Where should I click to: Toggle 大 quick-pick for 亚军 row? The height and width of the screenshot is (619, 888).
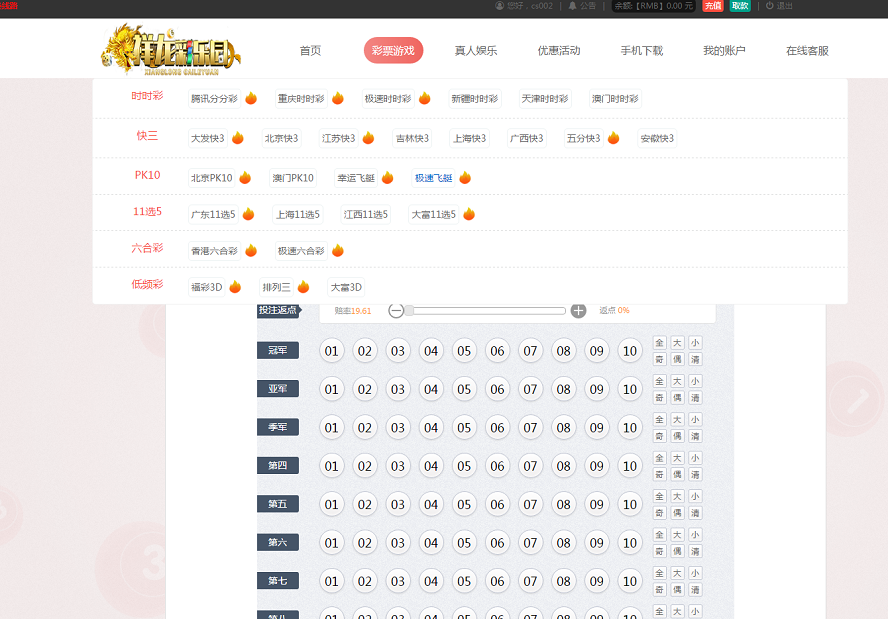677,380
